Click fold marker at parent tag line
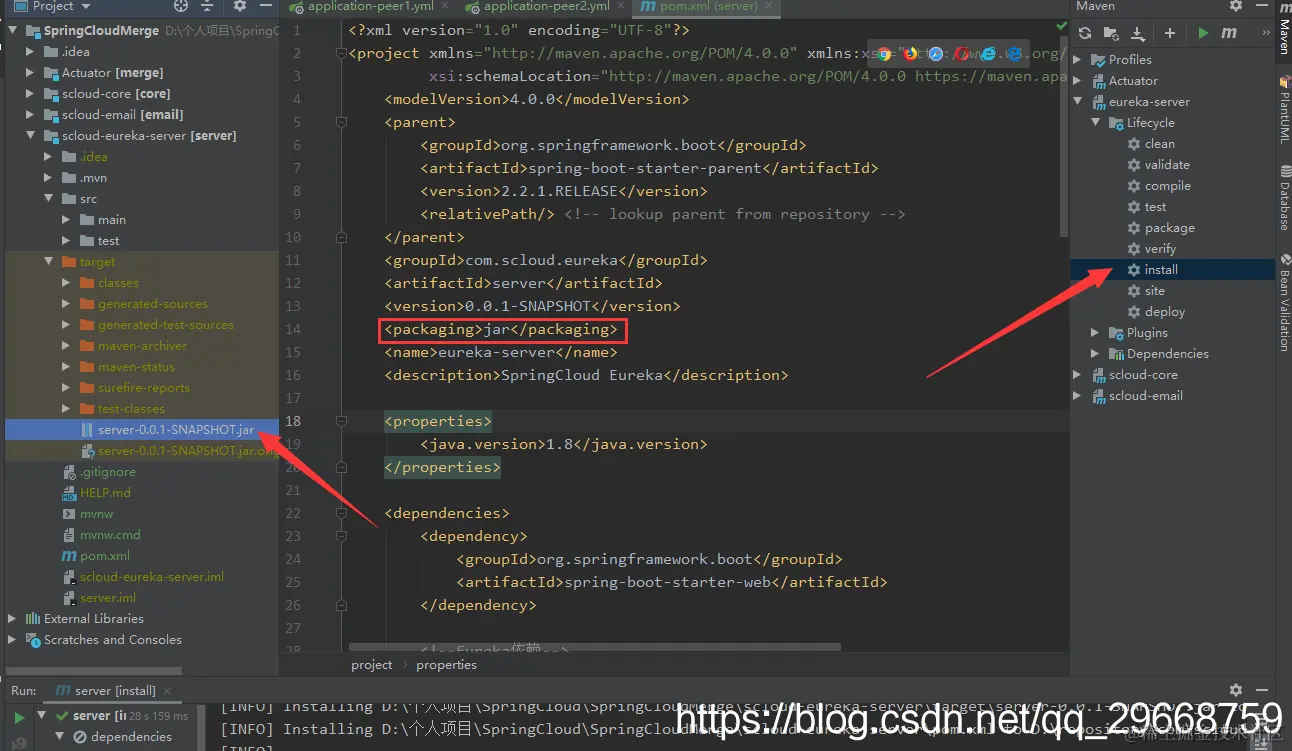Viewport: 1292px width, 751px height. [342, 122]
